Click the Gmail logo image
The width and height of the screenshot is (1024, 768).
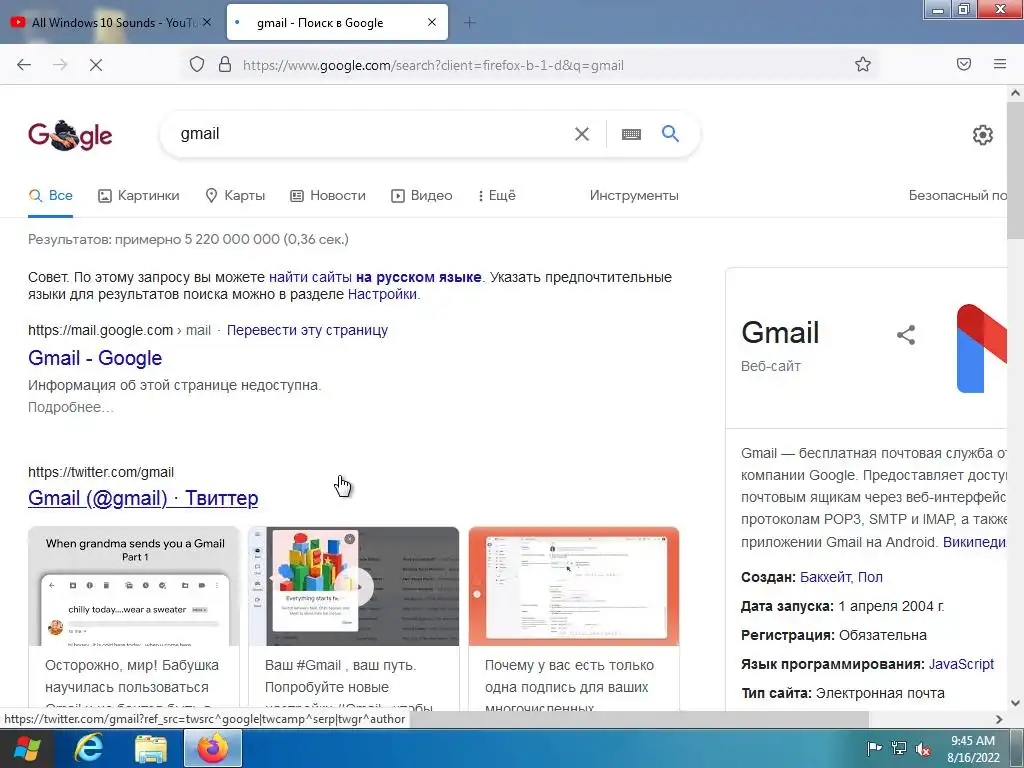pos(982,348)
